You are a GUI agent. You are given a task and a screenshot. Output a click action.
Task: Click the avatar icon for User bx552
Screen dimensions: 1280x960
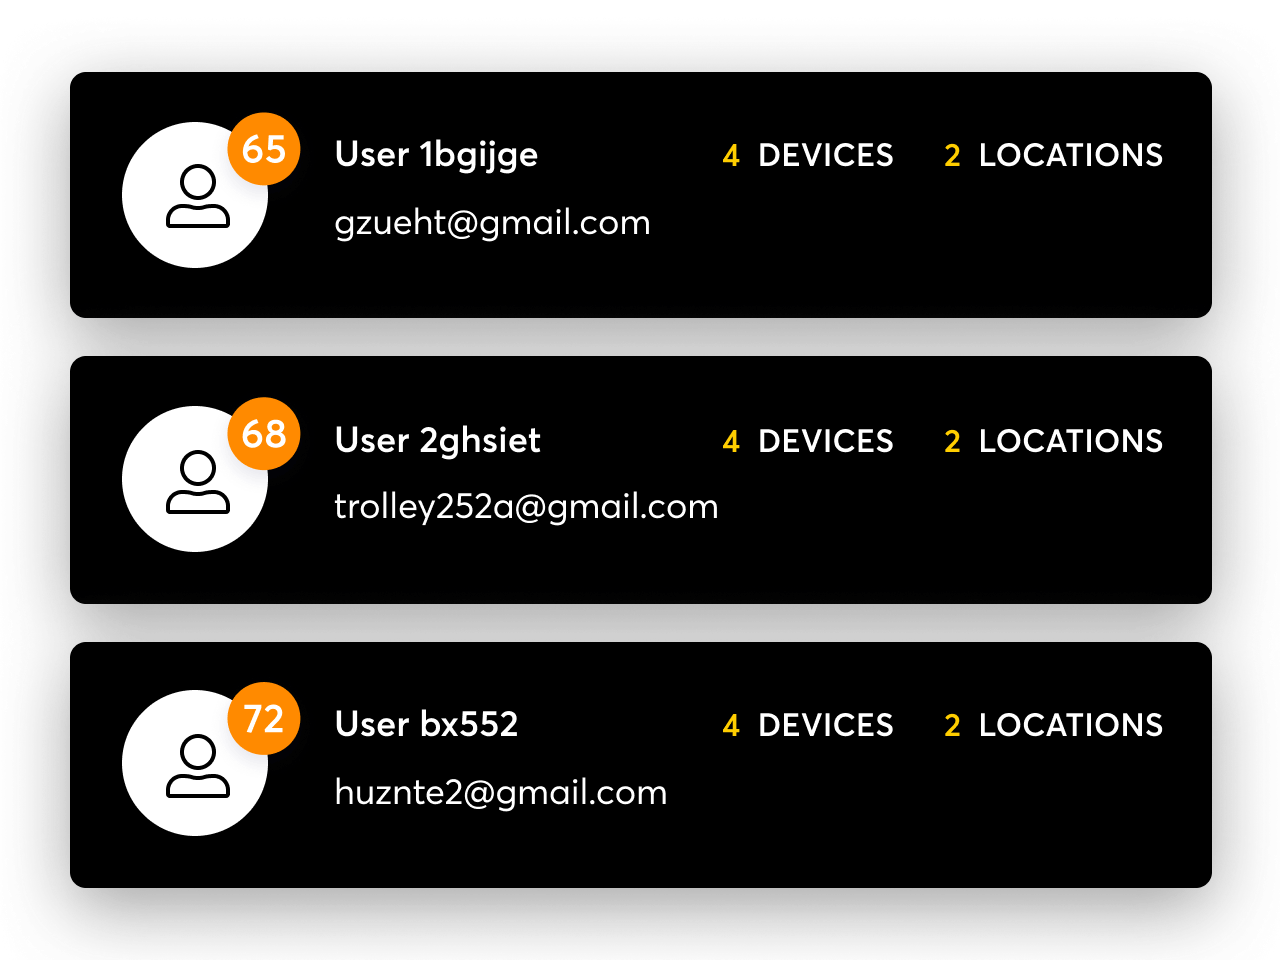[195, 763]
